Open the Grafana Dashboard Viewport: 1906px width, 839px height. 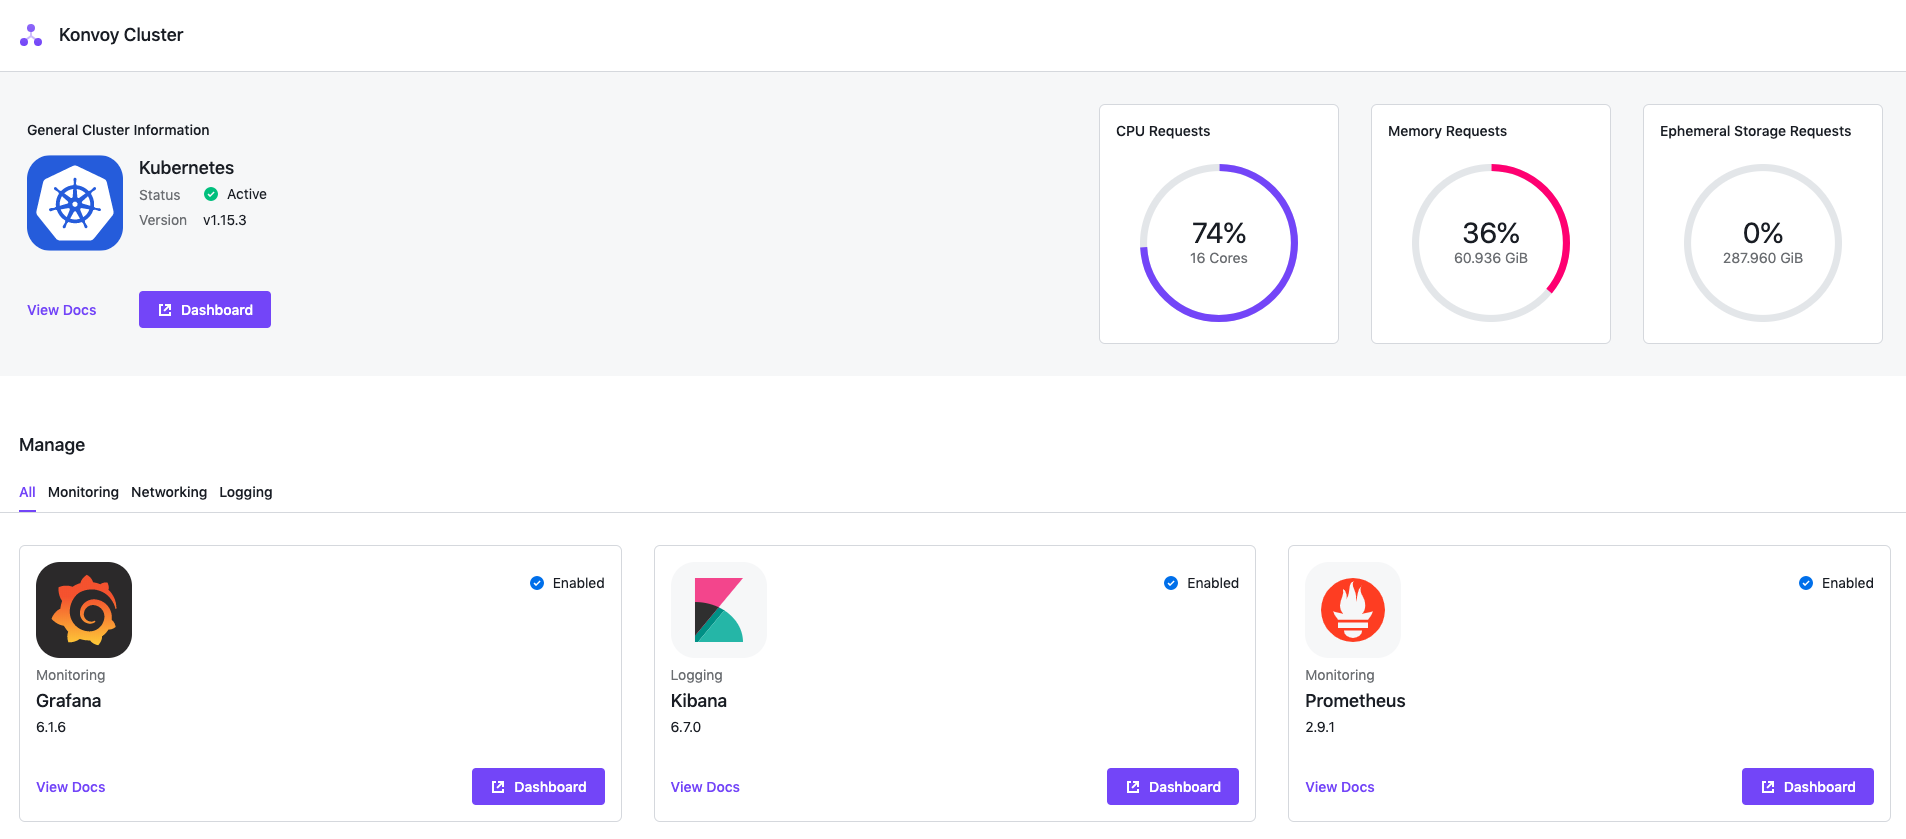[538, 787]
